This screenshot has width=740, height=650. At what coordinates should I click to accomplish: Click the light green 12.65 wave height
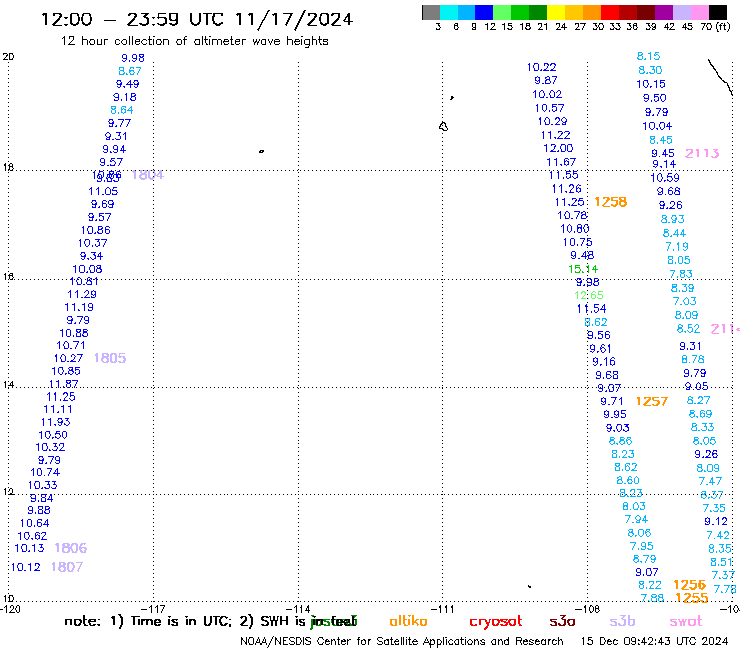pos(589,295)
